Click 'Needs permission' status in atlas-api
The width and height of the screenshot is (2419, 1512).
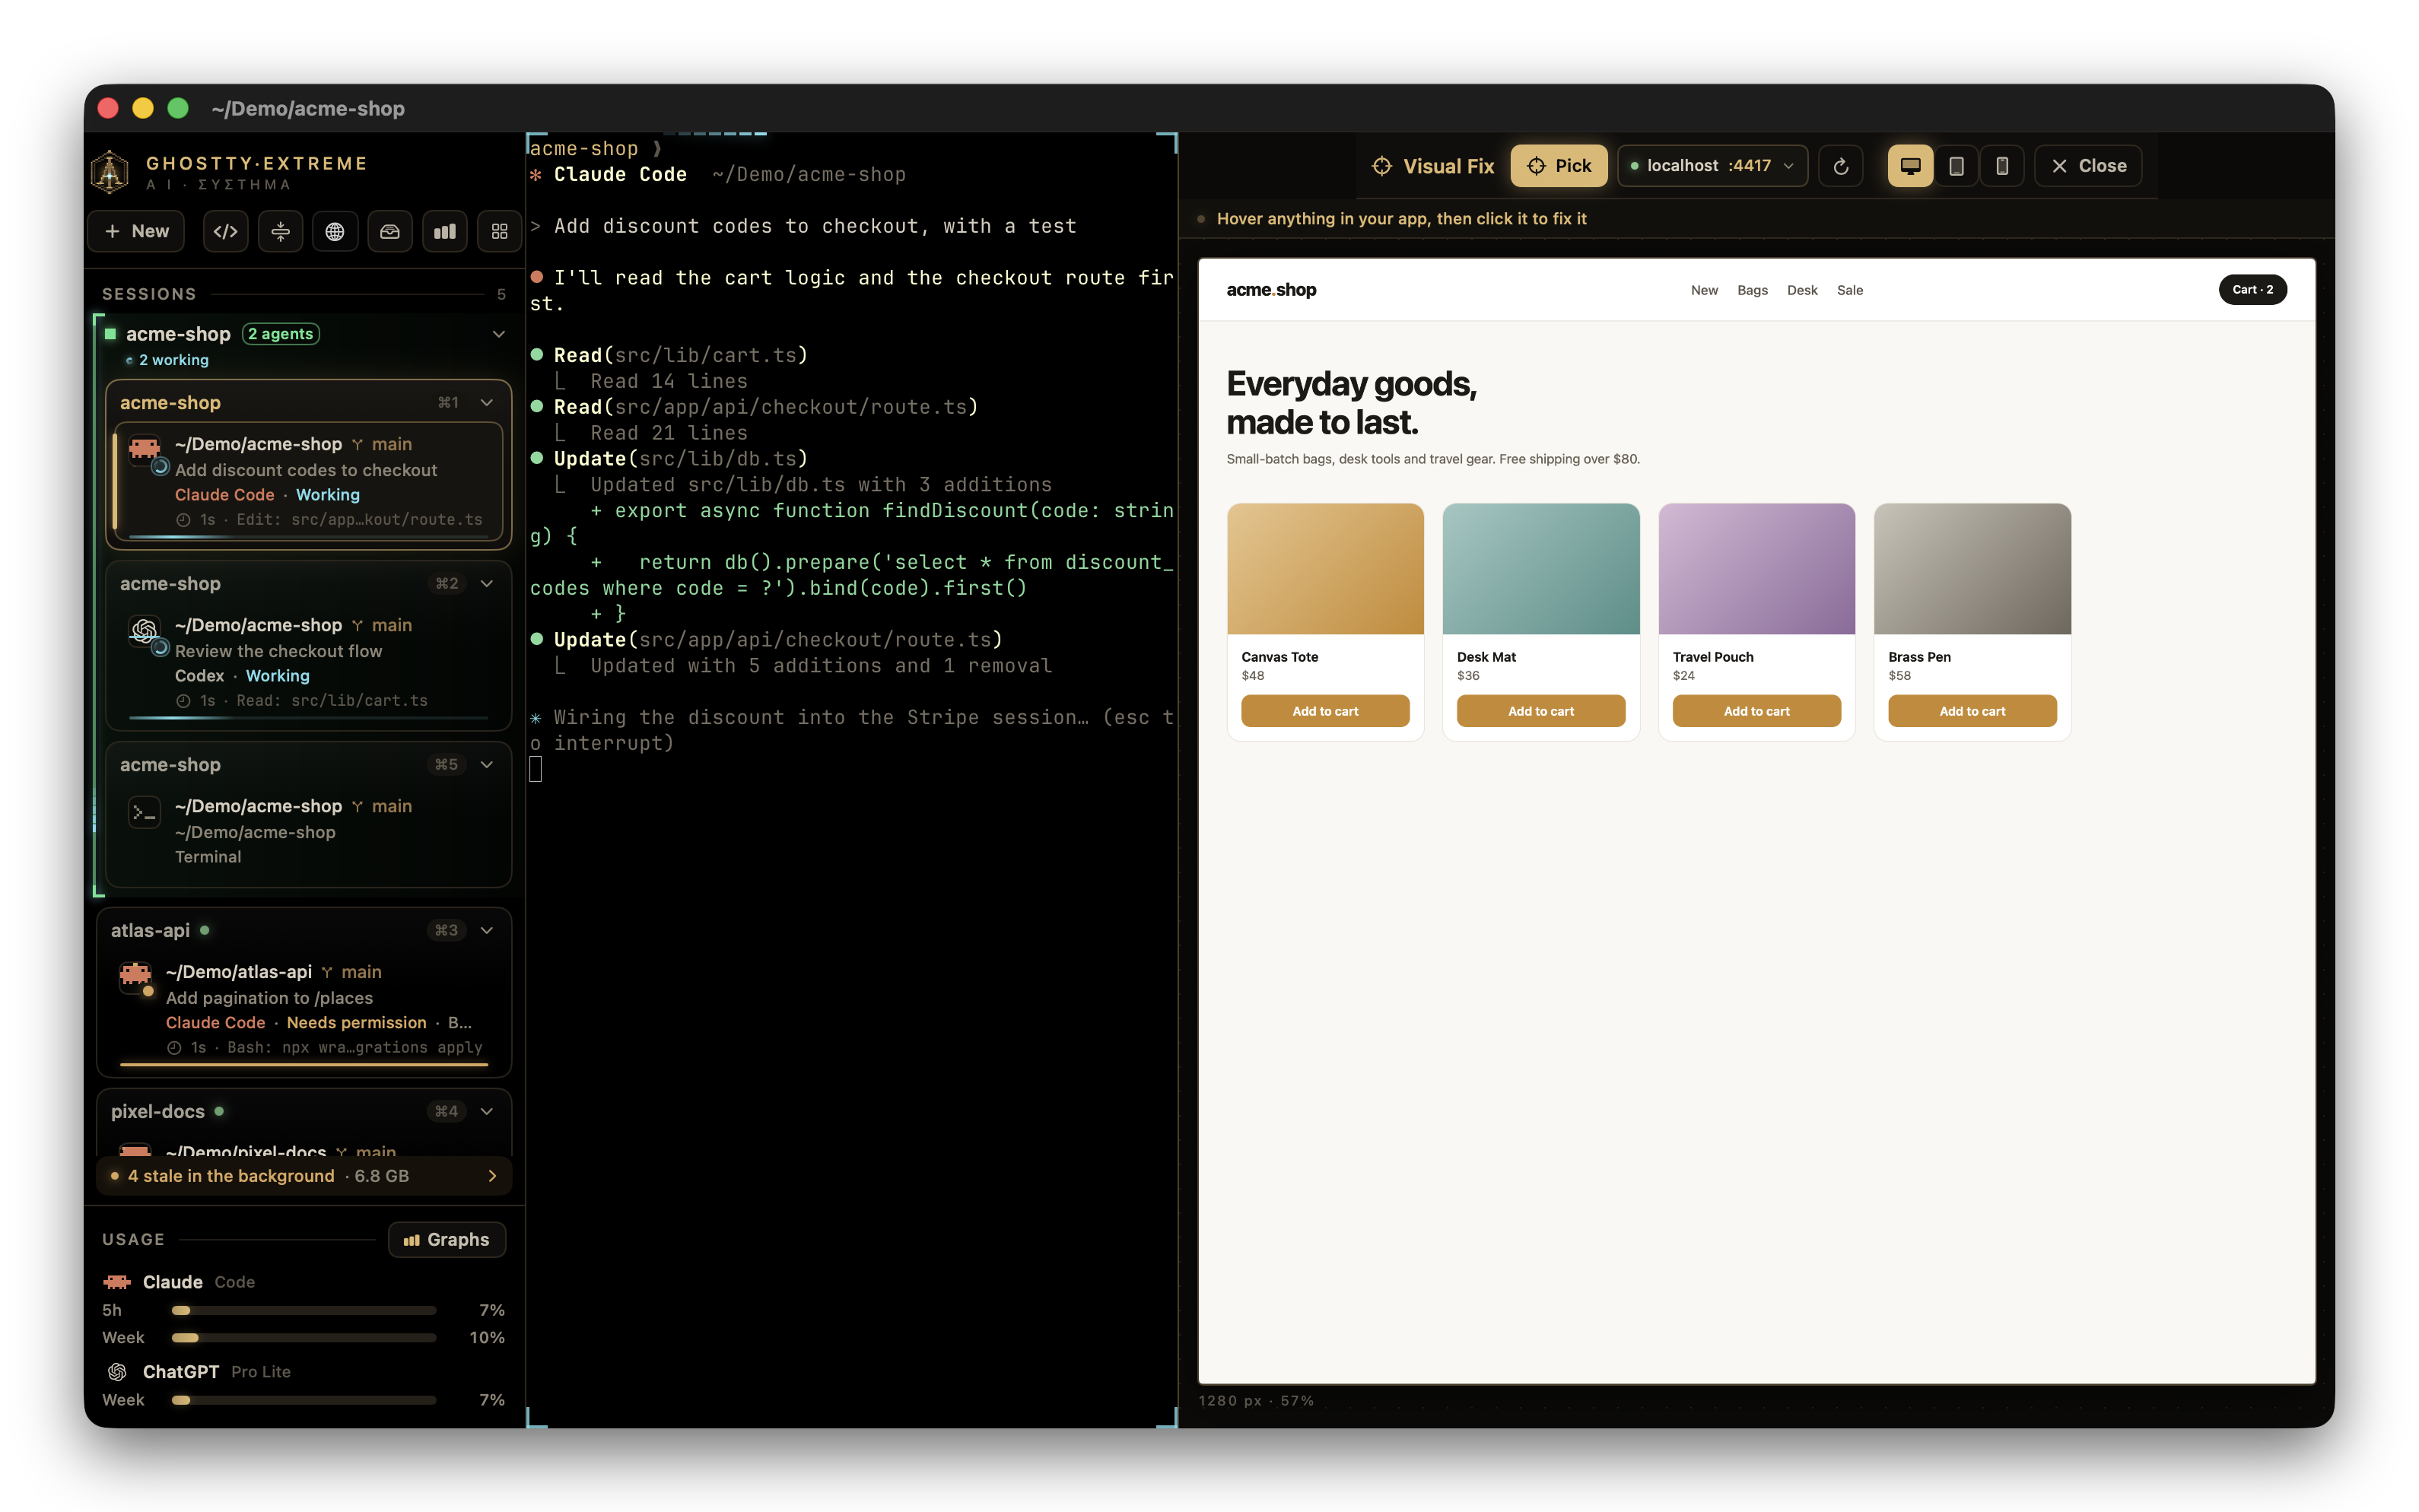tap(357, 1023)
